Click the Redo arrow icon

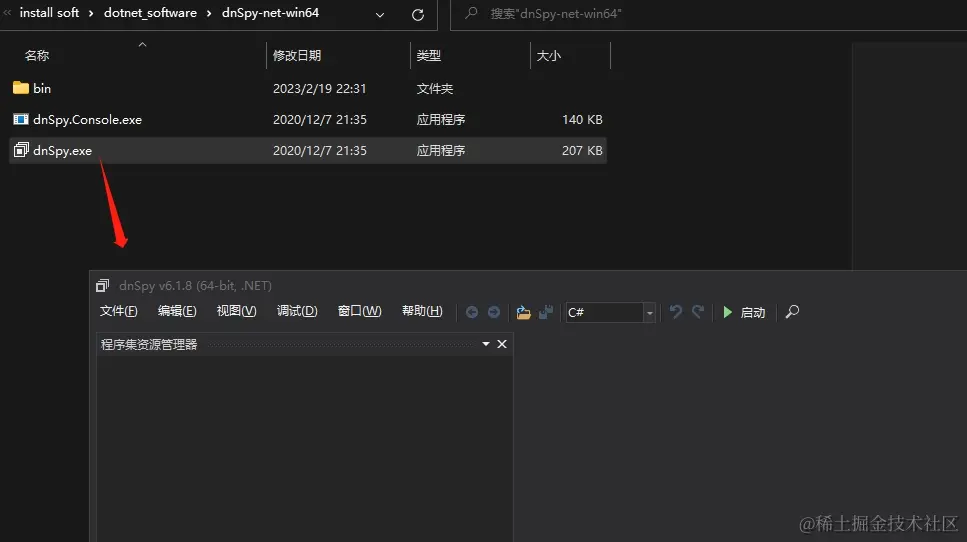click(x=697, y=312)
